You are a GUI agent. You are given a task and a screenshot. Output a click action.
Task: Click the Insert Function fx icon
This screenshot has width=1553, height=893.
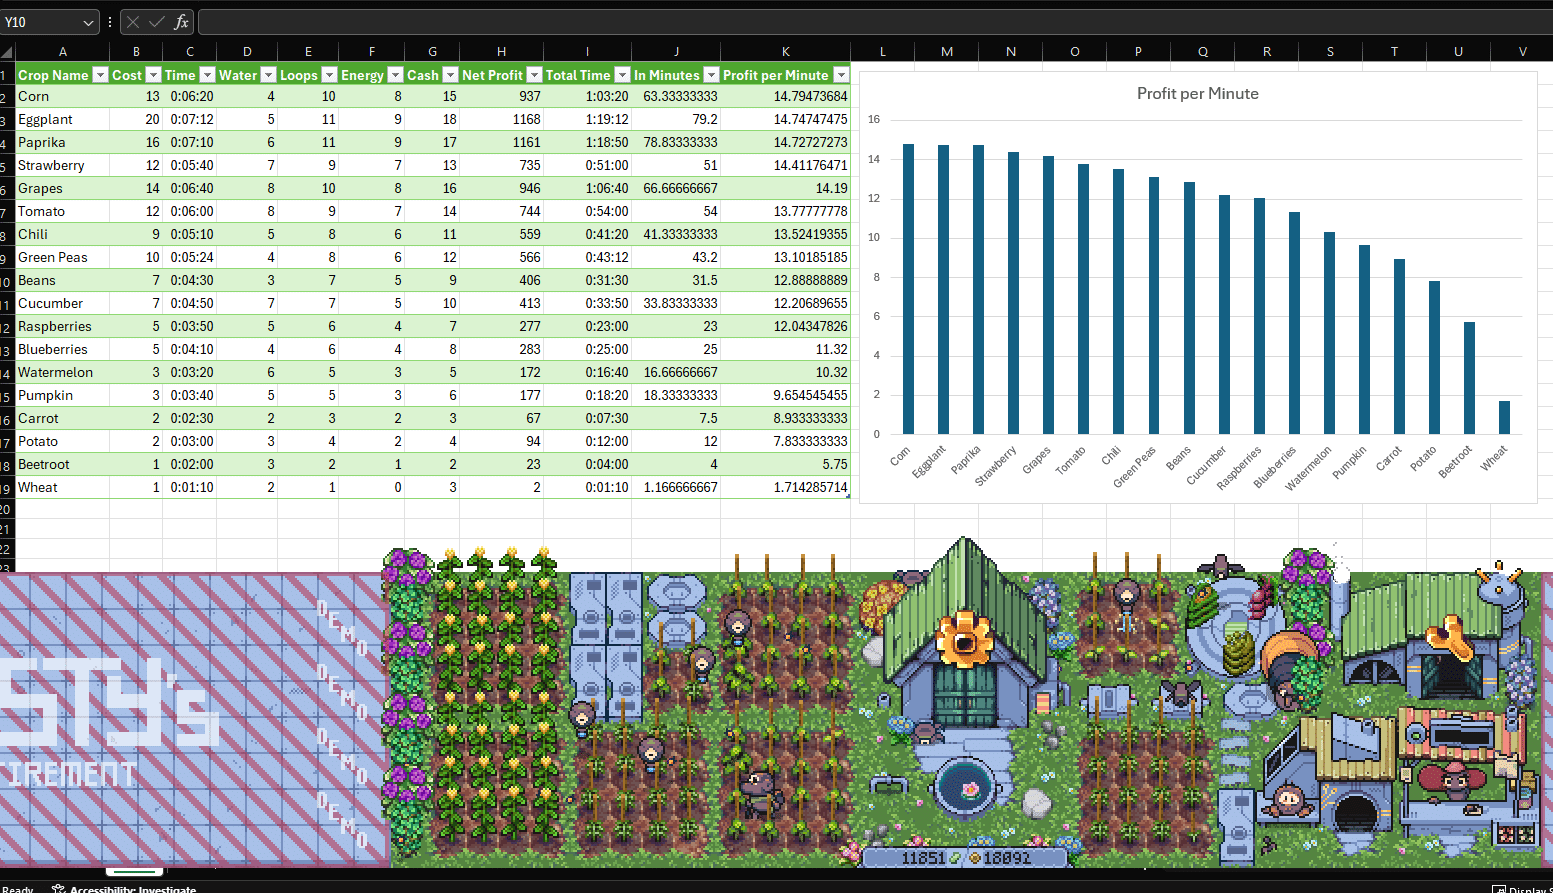(x=181, y=22)
